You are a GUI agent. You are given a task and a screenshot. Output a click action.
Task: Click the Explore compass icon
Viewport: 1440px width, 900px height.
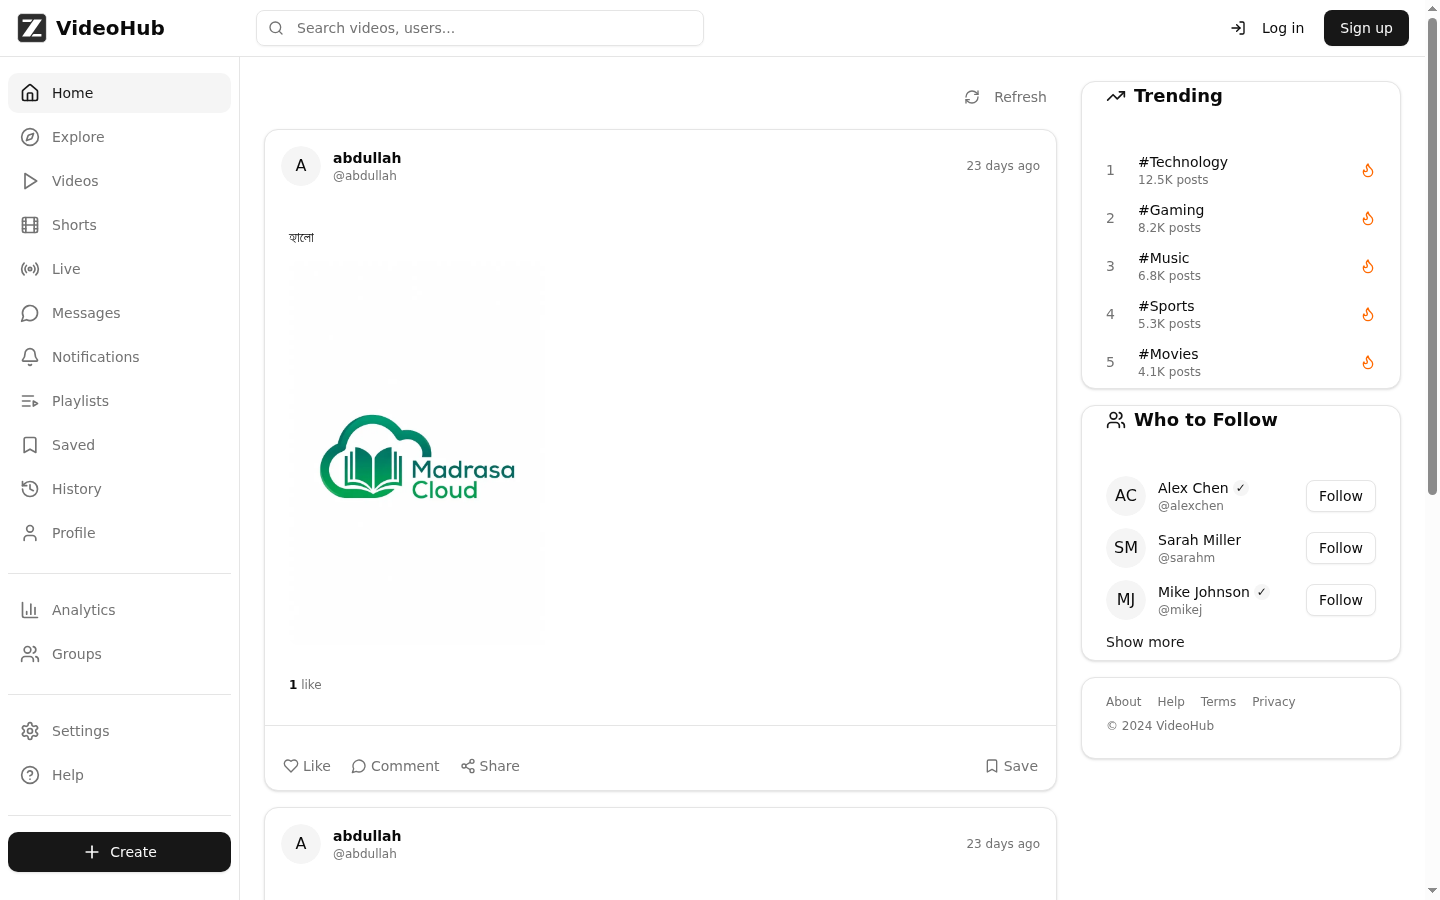point(30,137)
